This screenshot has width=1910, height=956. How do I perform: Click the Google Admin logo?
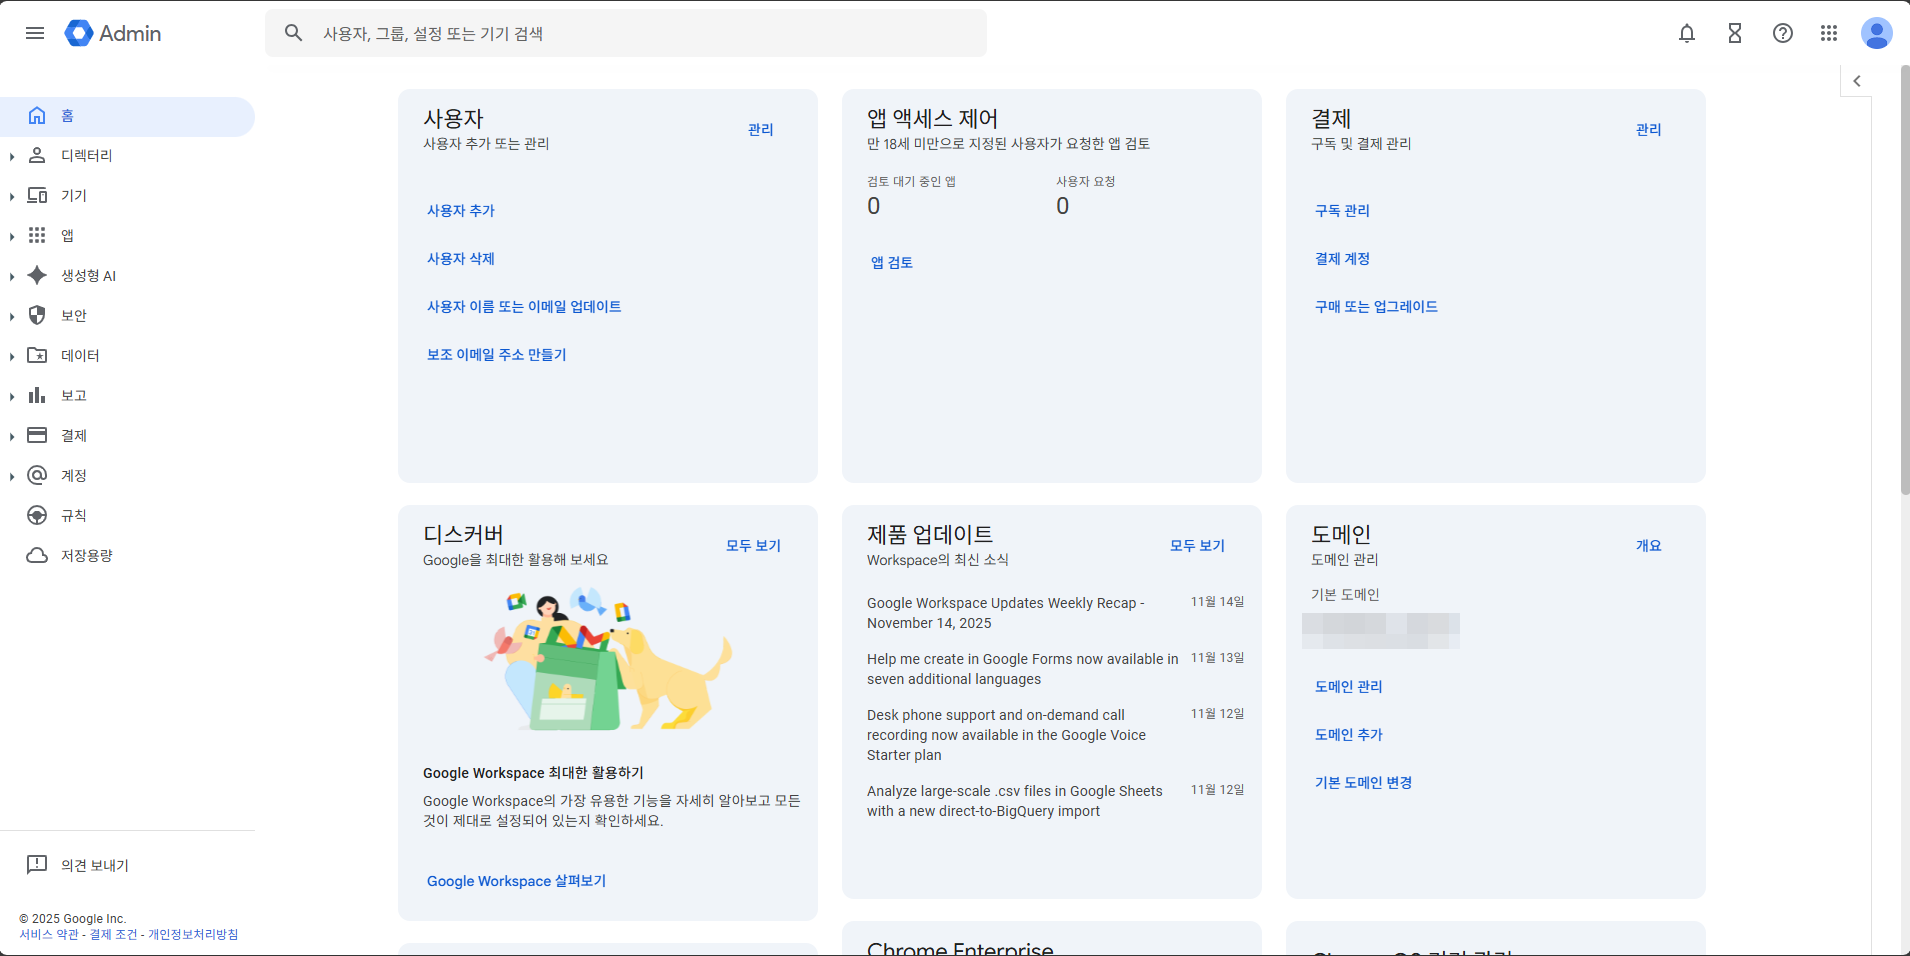[113, 33]
